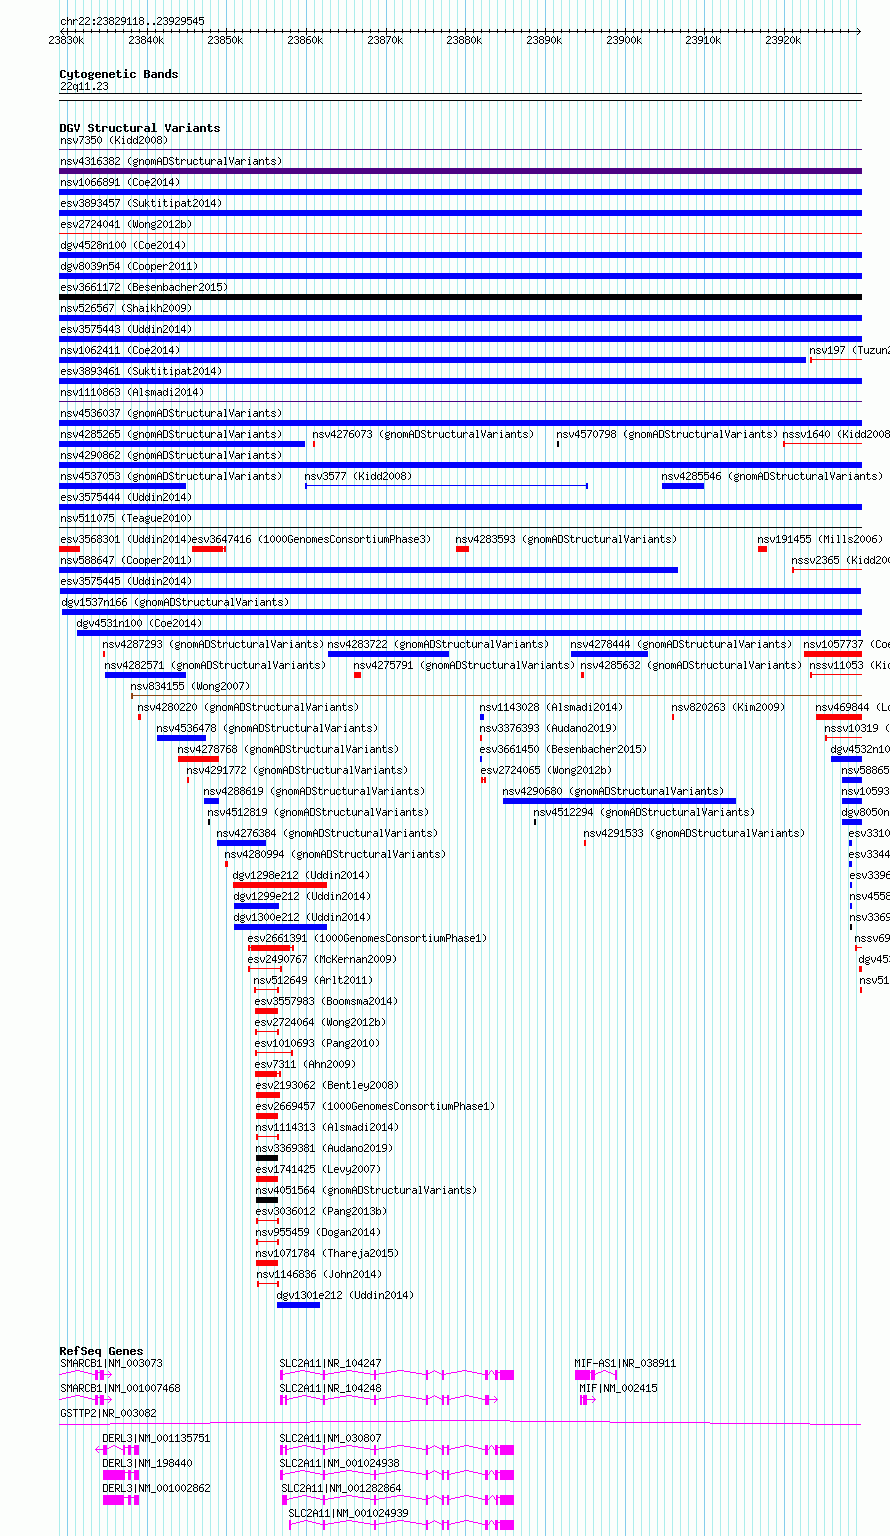This screenshot has height=1536, width=890.
Task: Select blue bar of nsv4282571
Action: coord(145,675)
